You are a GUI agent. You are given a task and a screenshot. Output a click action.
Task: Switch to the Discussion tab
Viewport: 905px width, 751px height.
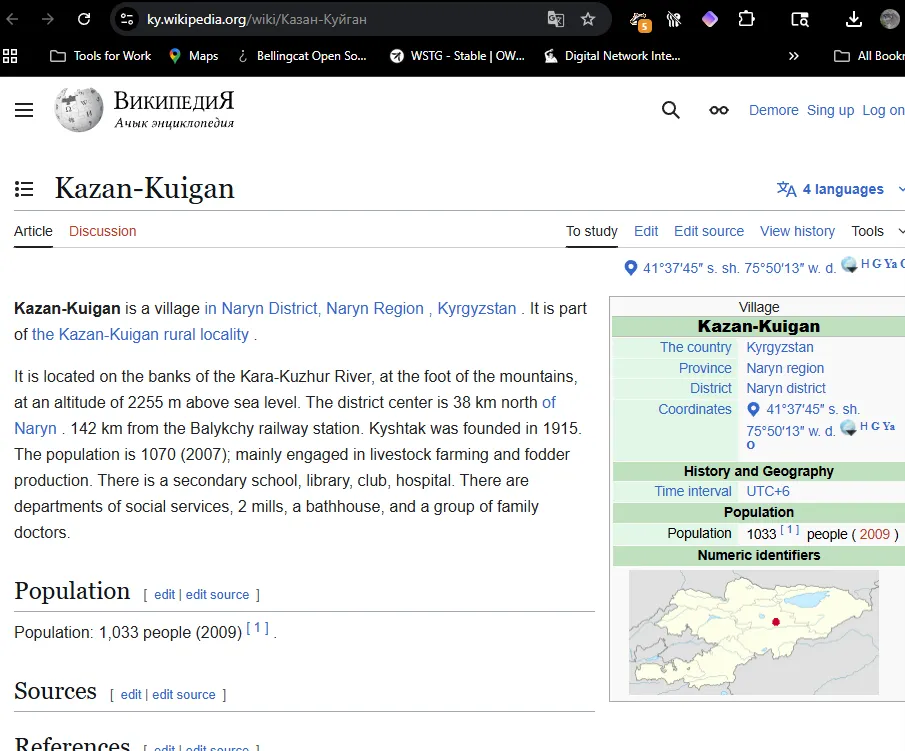[102, 231]
